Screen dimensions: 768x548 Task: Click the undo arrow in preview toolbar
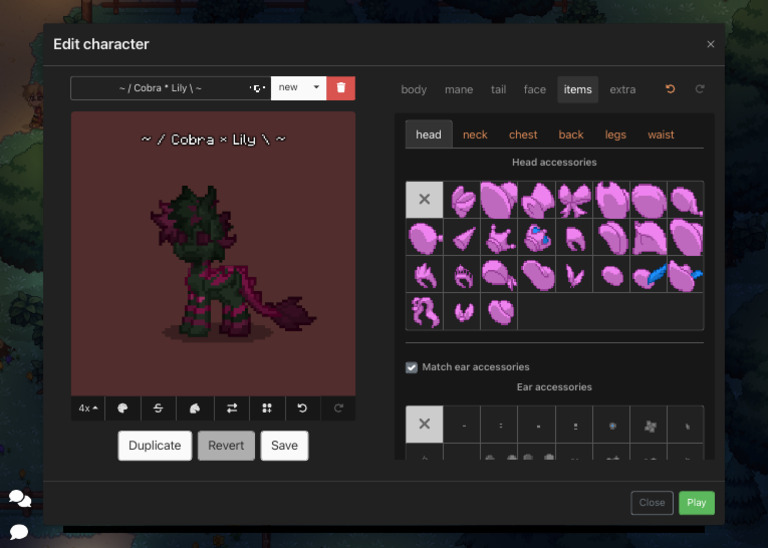[302, 408]
